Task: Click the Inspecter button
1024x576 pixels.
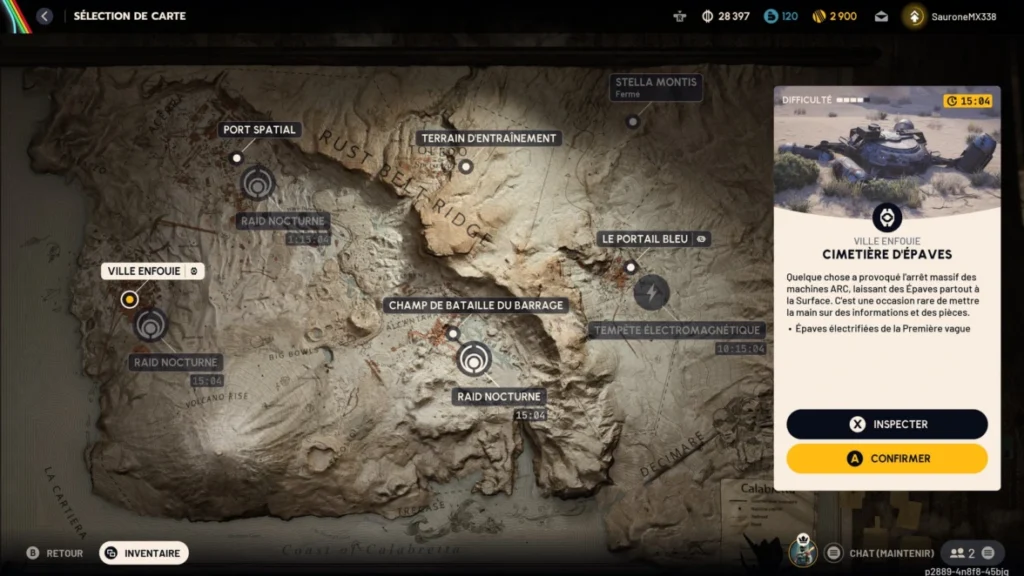Action: 887,424
